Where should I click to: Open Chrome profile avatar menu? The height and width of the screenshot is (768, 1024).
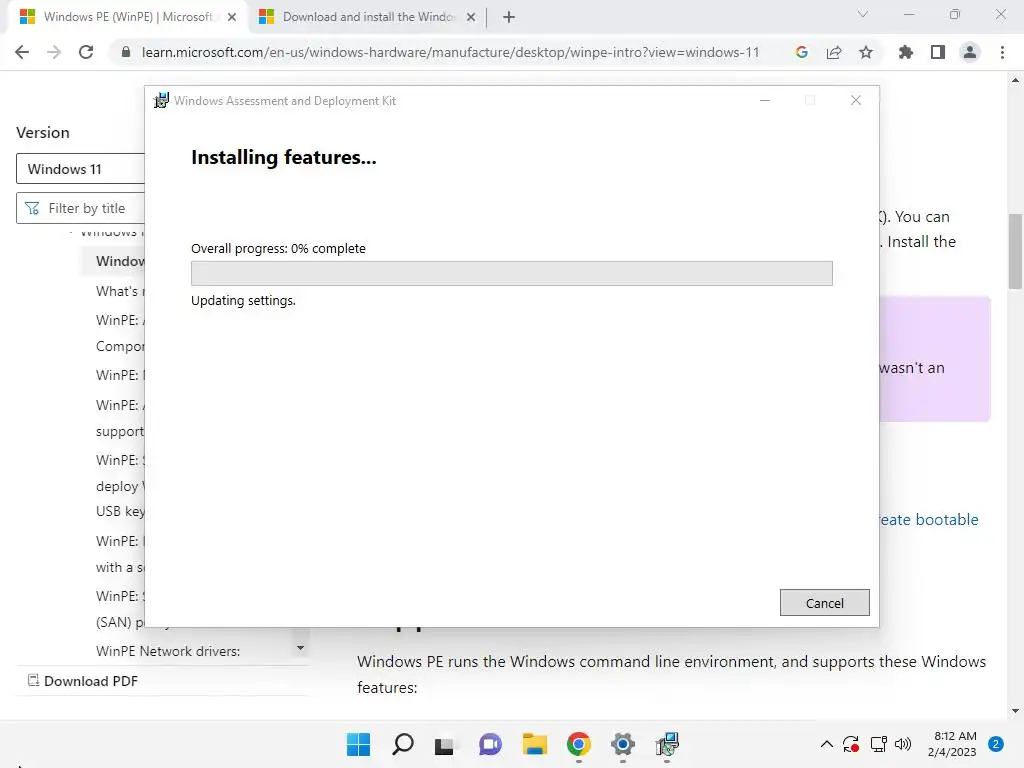(x=970, y=52)
